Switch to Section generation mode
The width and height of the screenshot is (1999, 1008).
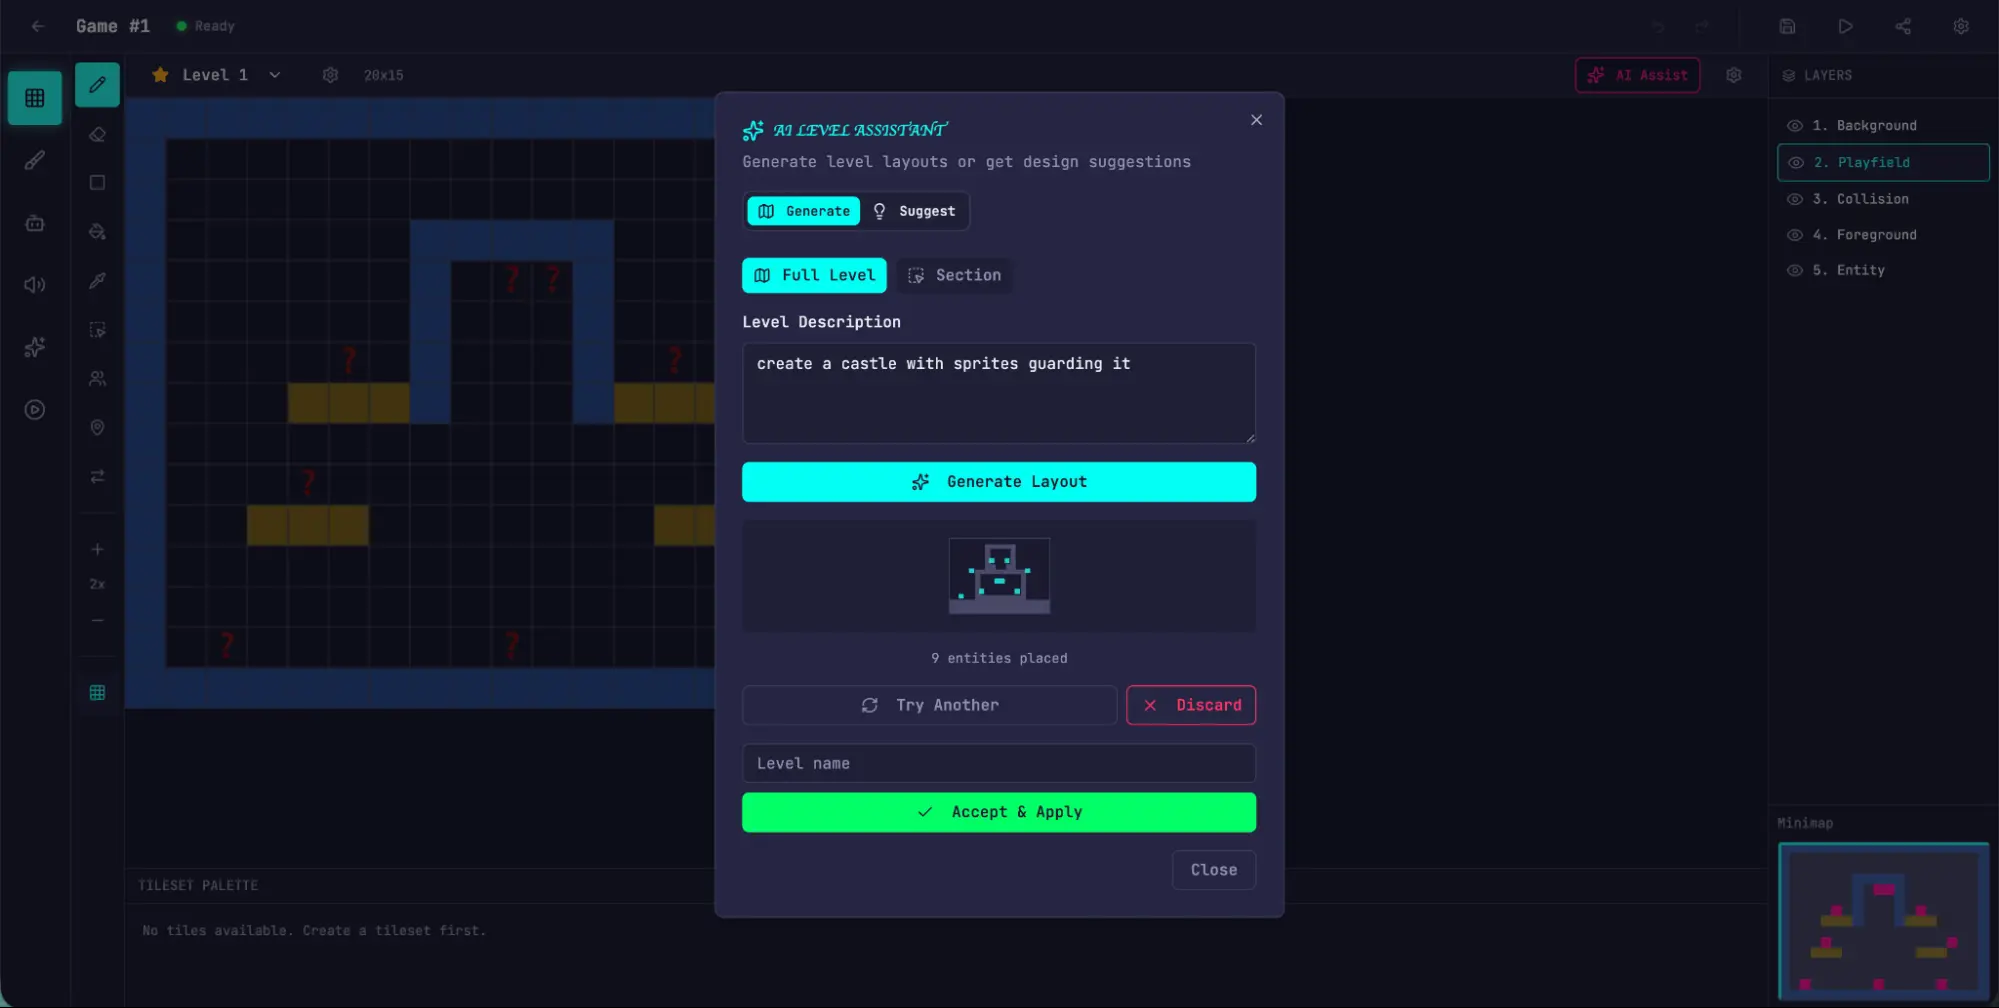point(954,275)
